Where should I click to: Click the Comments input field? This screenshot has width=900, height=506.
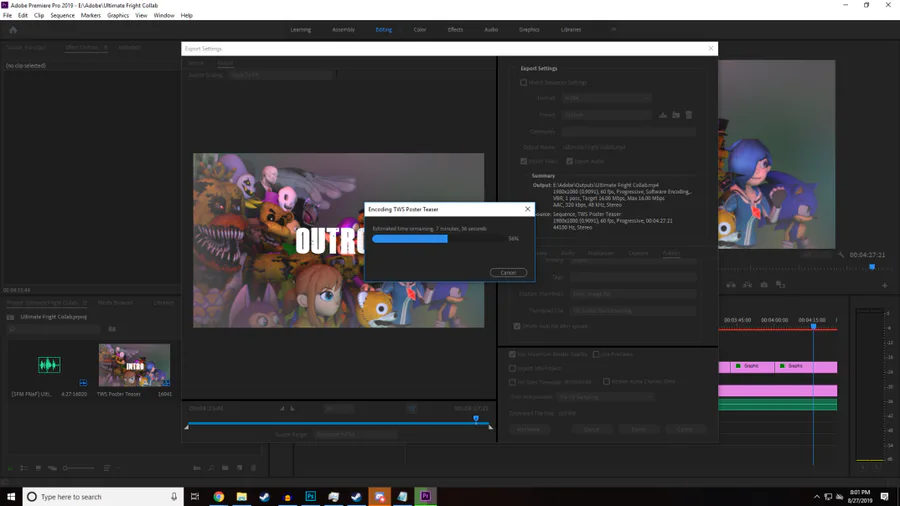pos(629,131)
